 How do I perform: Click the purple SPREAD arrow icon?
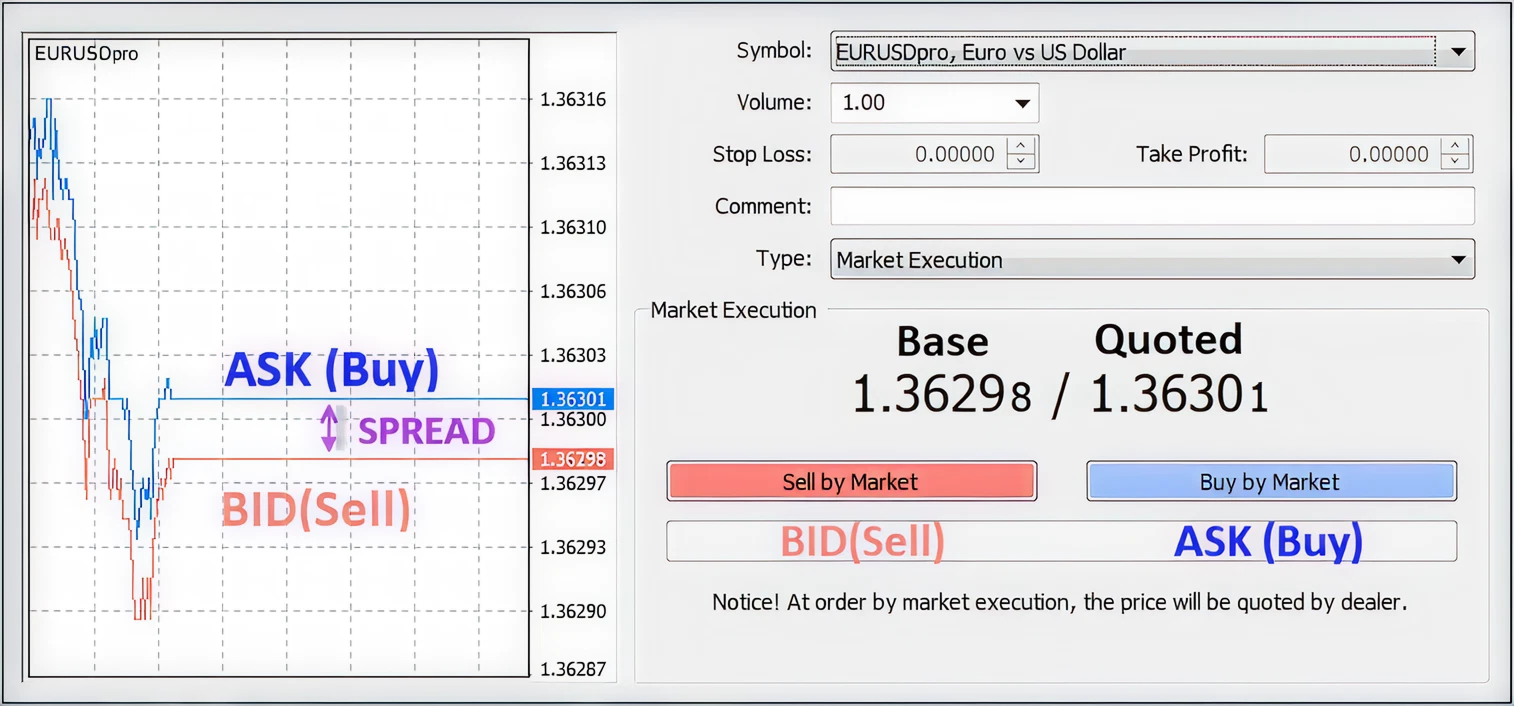click(330, 429)
